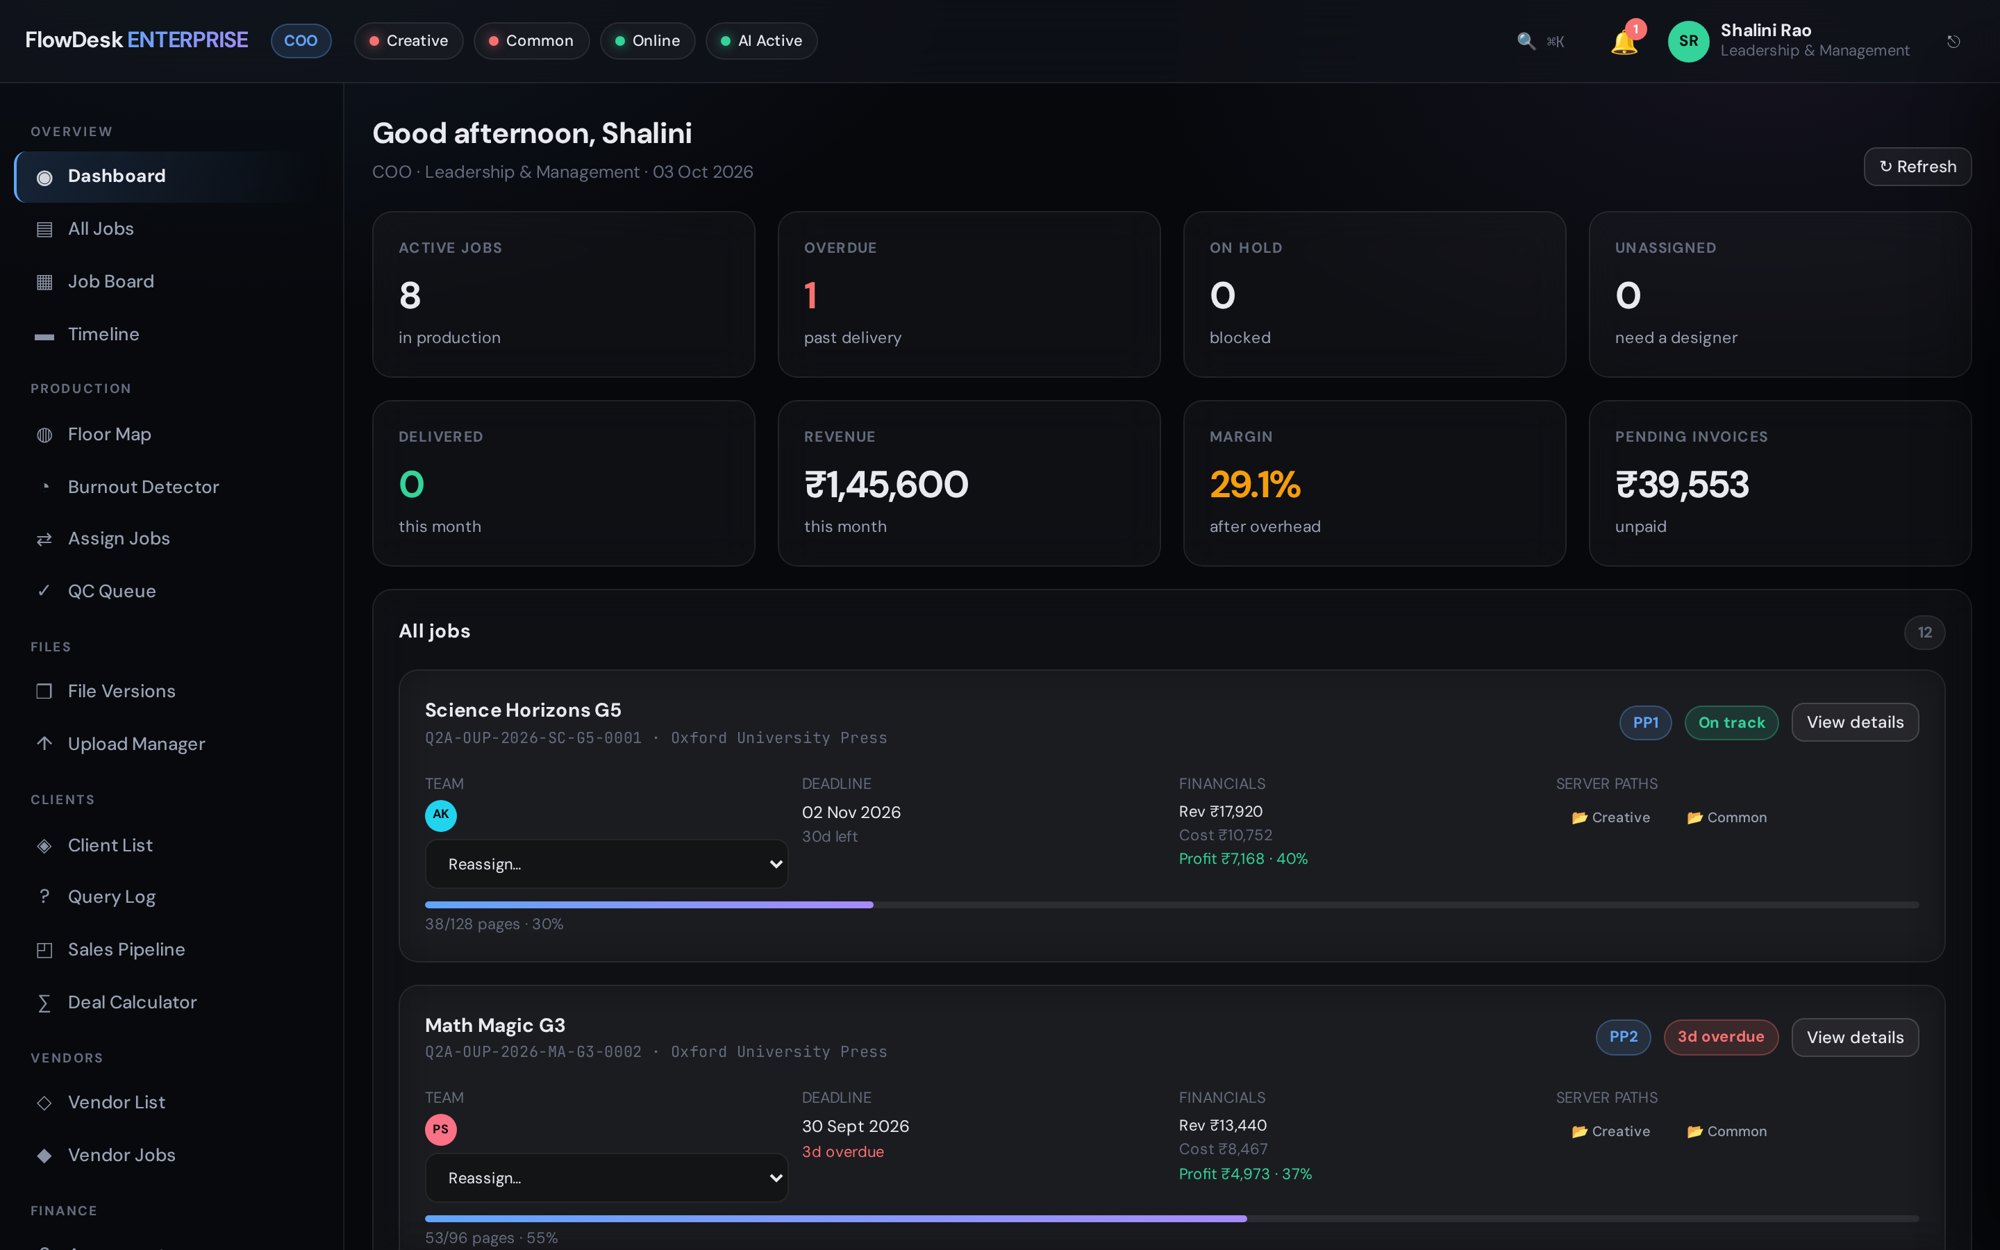Image resolution: width=2000 pixels, height=1250 pixels.
Task: Toggle the Common server status pill
Action: pos(531,41)
